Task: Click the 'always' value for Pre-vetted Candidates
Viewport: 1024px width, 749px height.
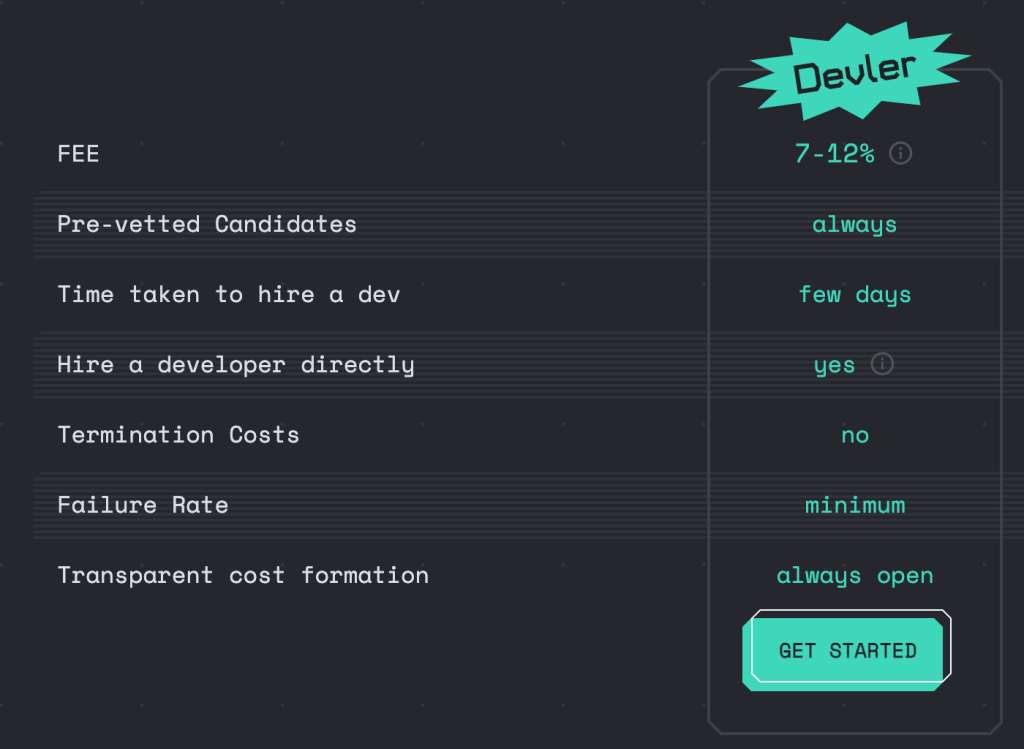Action: coord(854,225)
